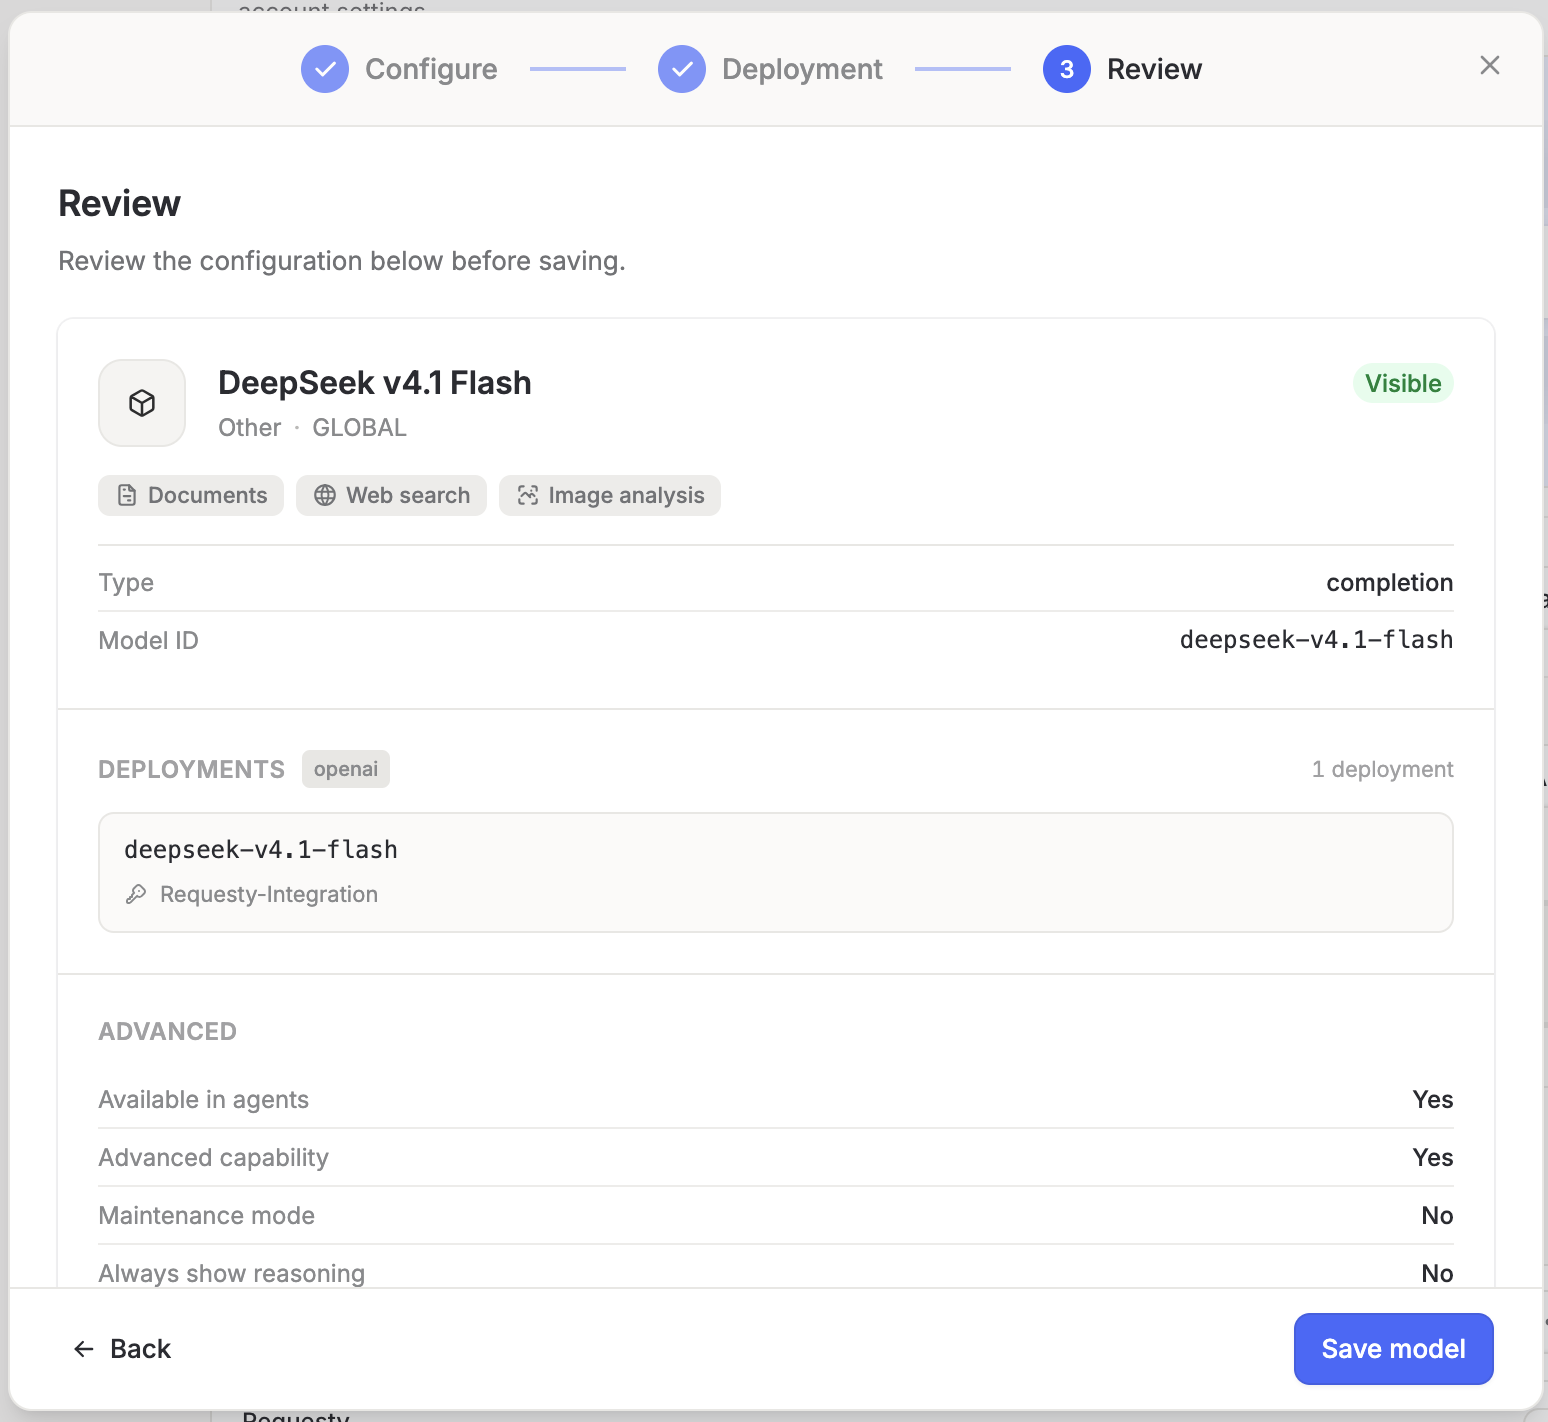Click the No value for Maintenance mode
Viewport: 1548px width, 1422px height.
click(x=1437, y=1216)
